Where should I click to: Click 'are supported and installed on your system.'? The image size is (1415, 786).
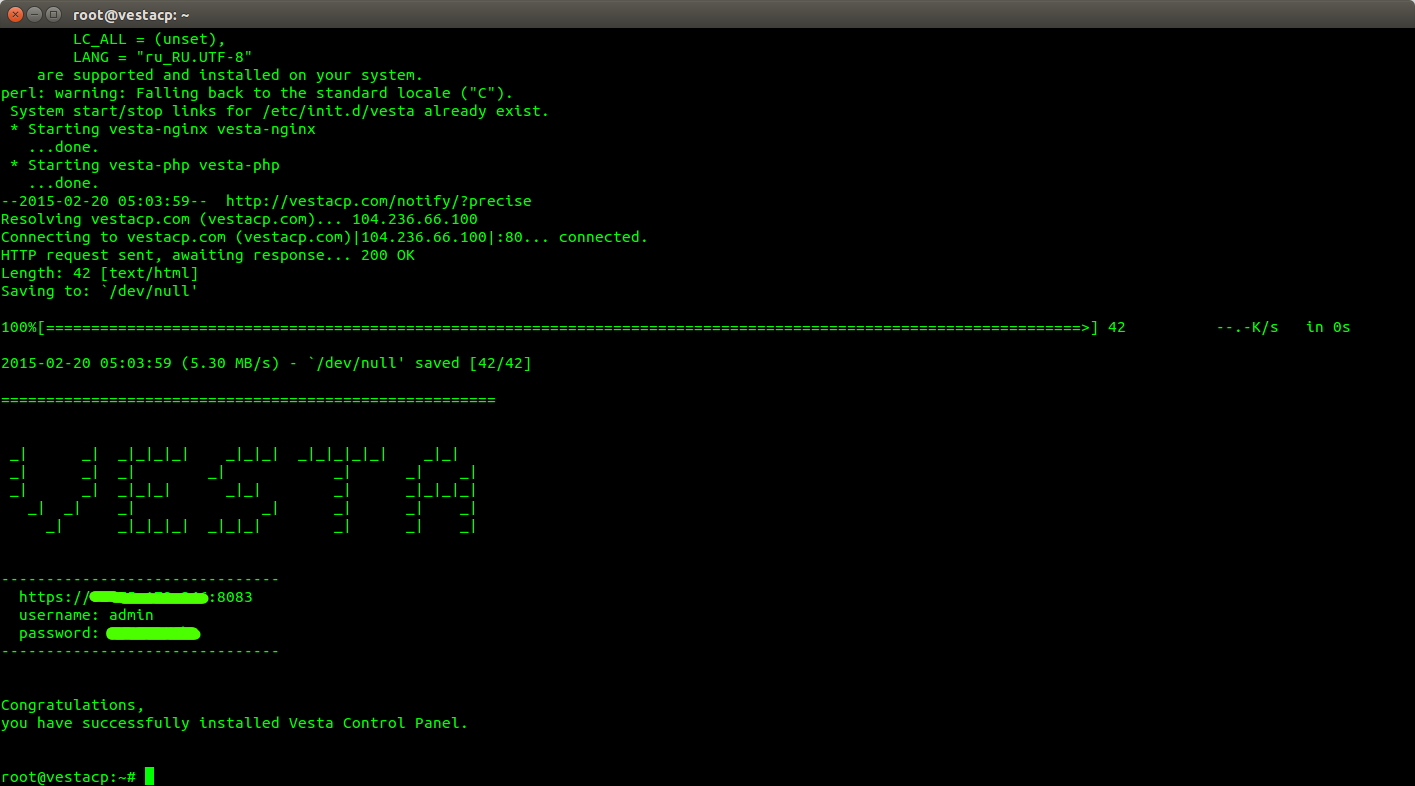[230, 75]
